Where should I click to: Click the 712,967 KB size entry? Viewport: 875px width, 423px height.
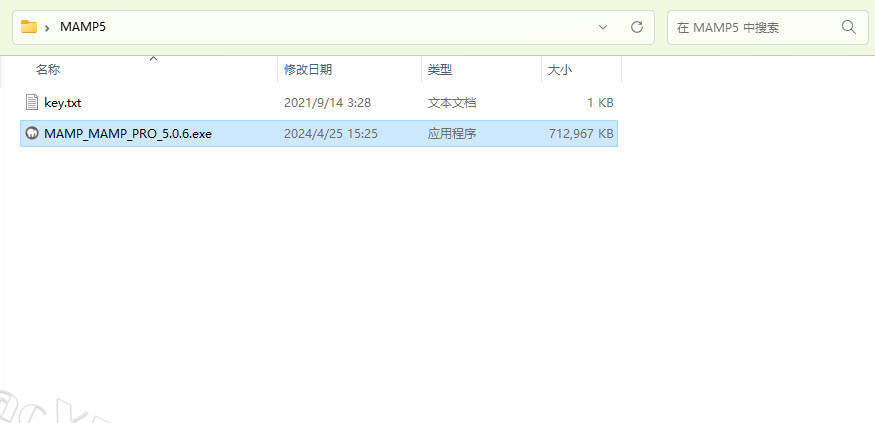tap(581, 134)
